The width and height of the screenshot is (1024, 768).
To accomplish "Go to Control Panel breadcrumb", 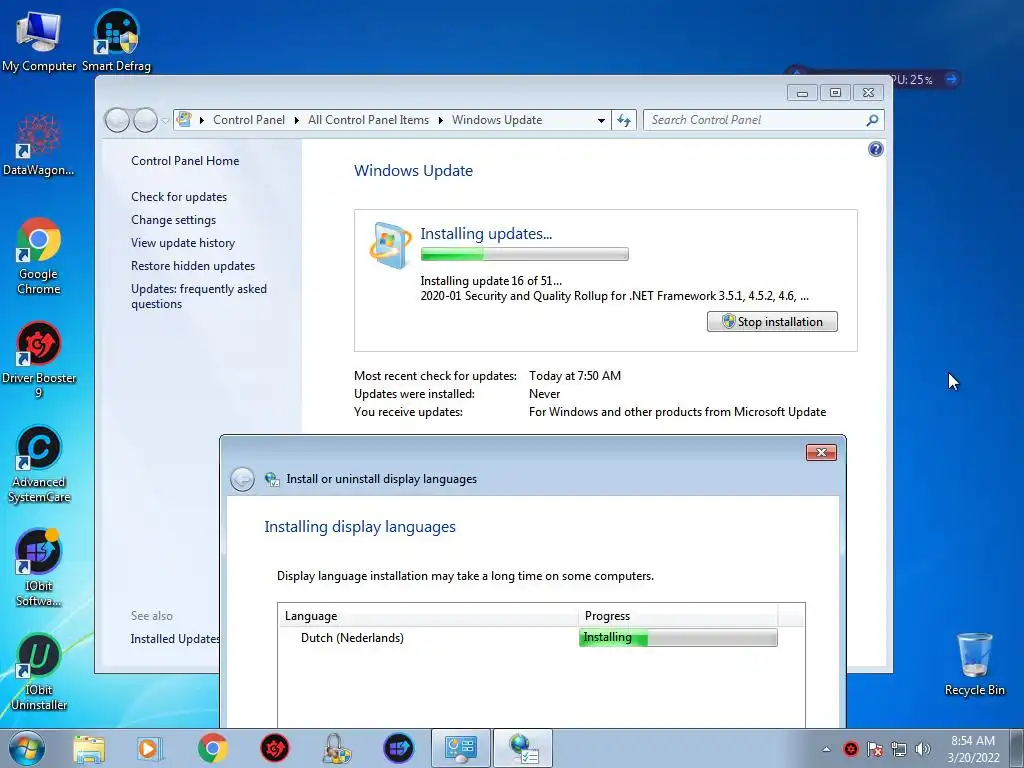I will pyautogui.click(x=249, y=120).
